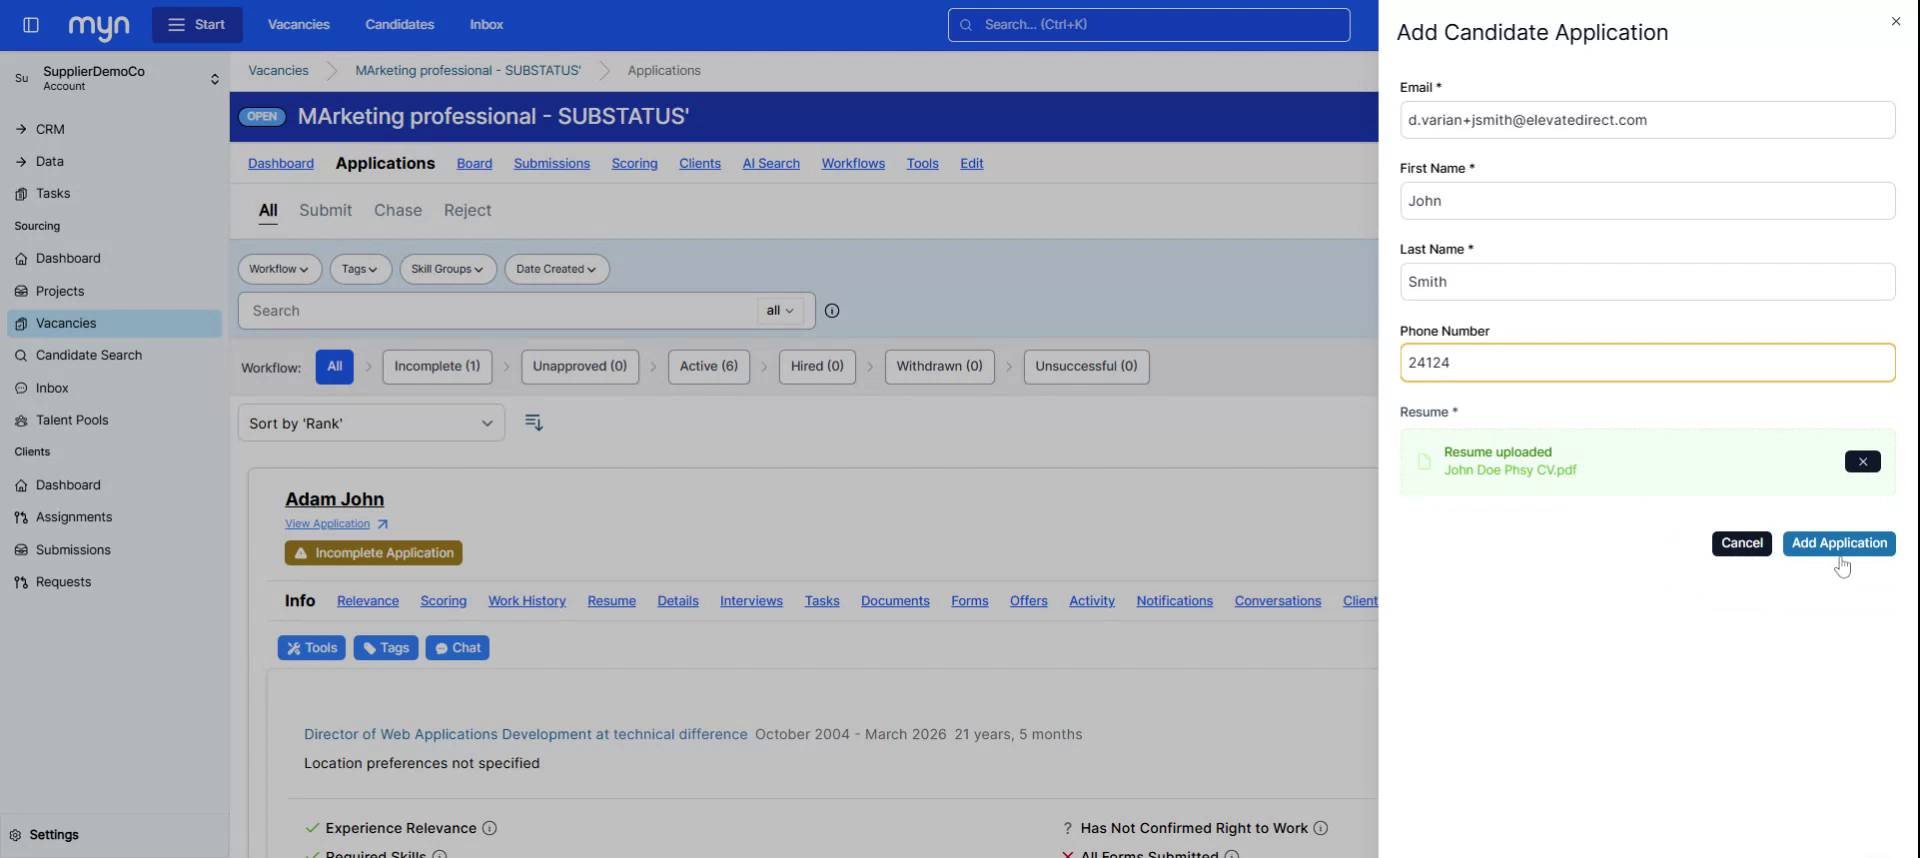Screen dimensions: 1920x858
Task: Open Talent Pools in the sidebar
Action: coord(72,420)
